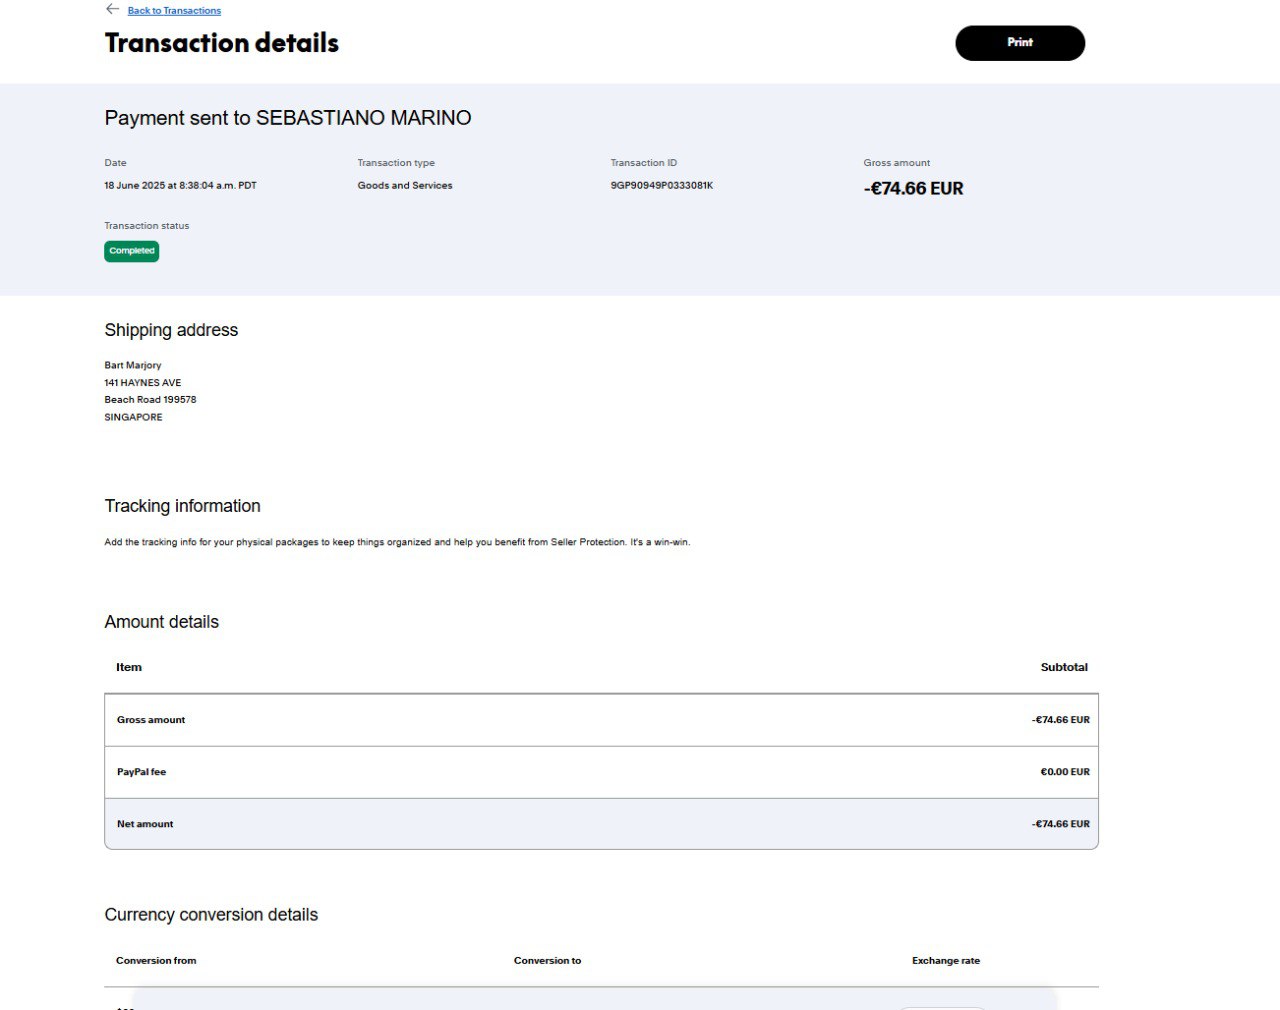Open the Back to Transactions link

pos(174,11)
